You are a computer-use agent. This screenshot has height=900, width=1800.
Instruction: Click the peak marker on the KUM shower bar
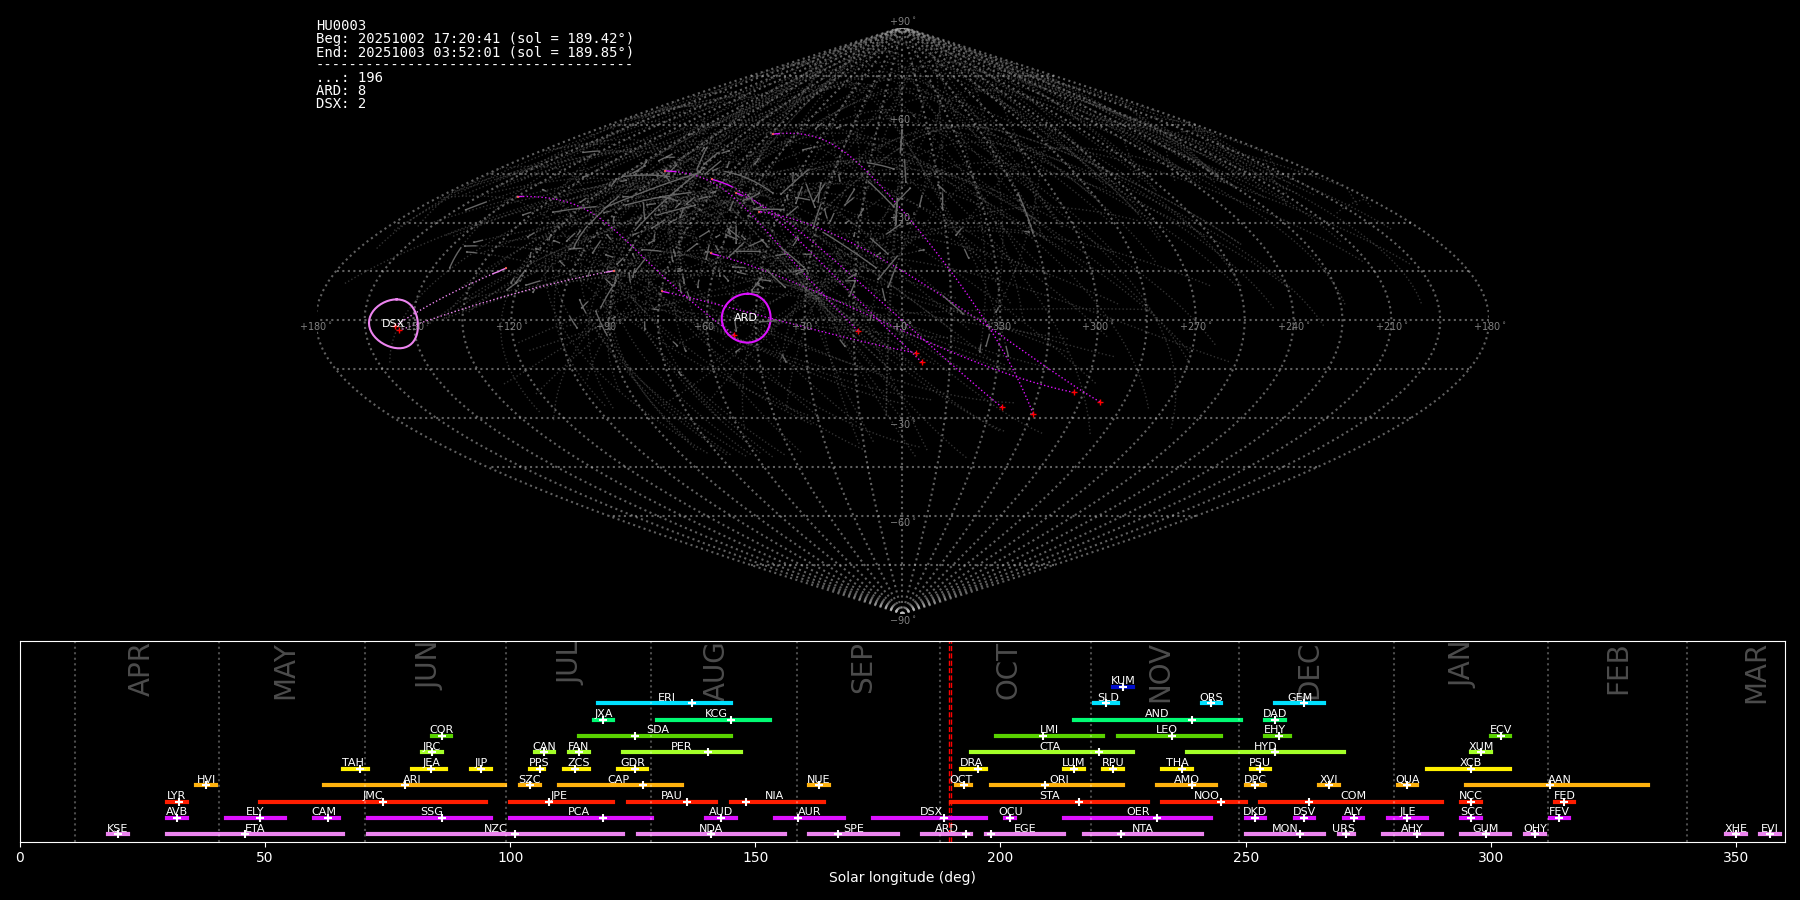[x=1123, y=687]
